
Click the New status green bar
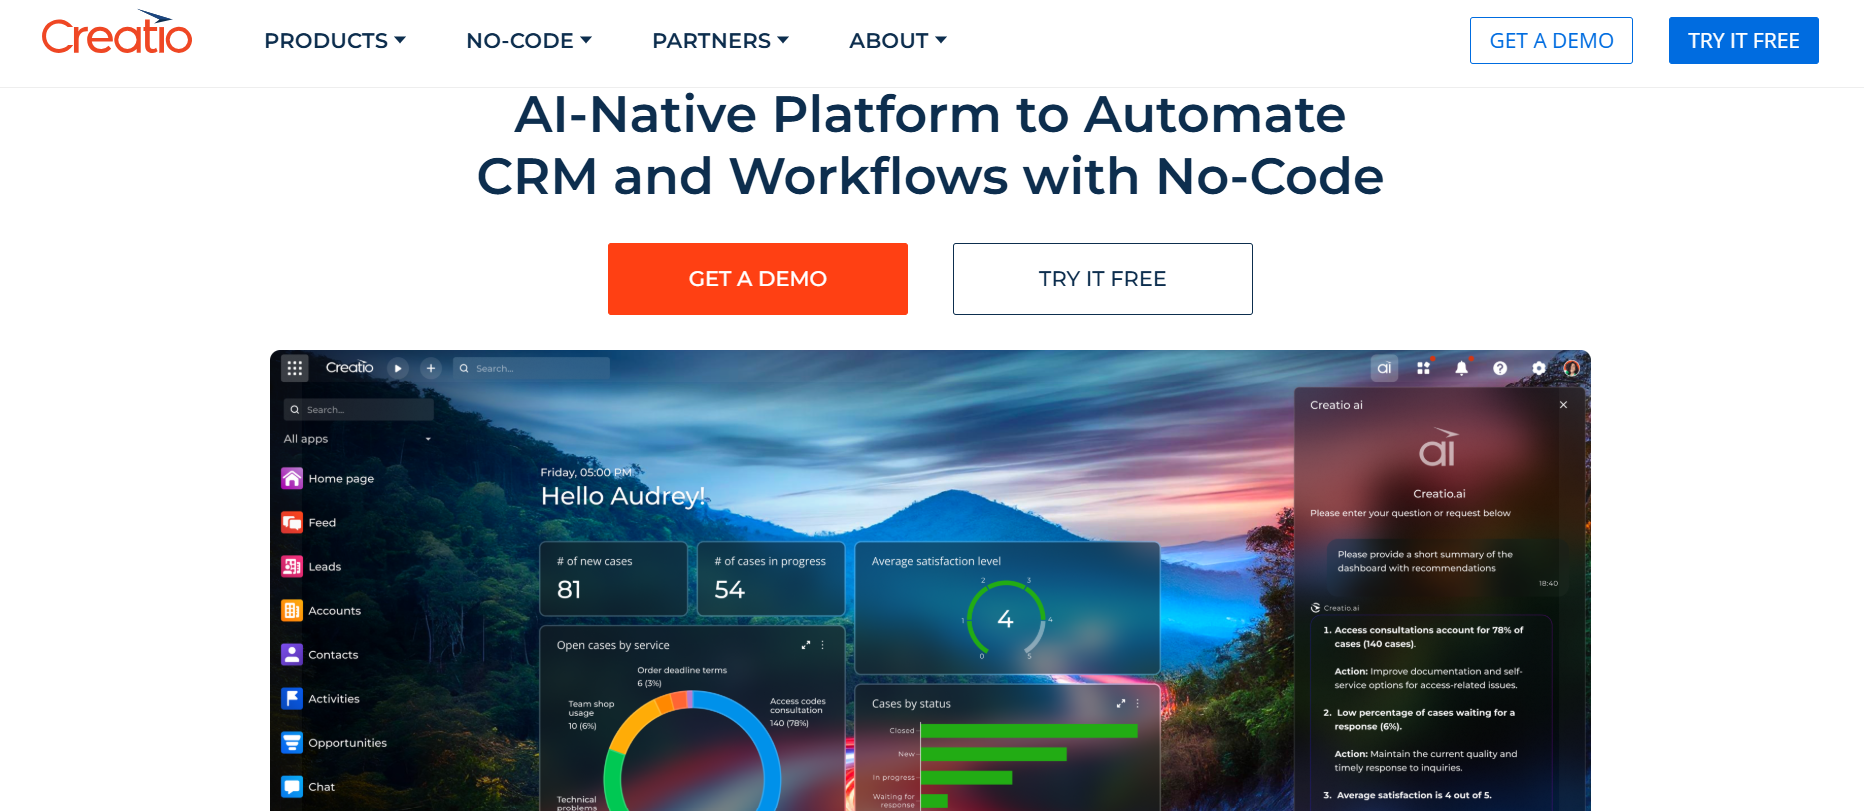click(993, 754)
